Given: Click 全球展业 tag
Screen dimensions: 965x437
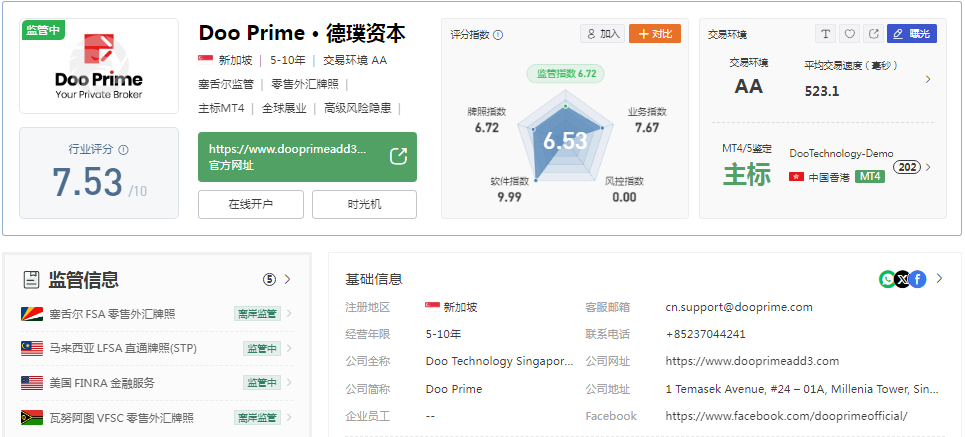Looking at the screenshot, I should click(284, 108).
